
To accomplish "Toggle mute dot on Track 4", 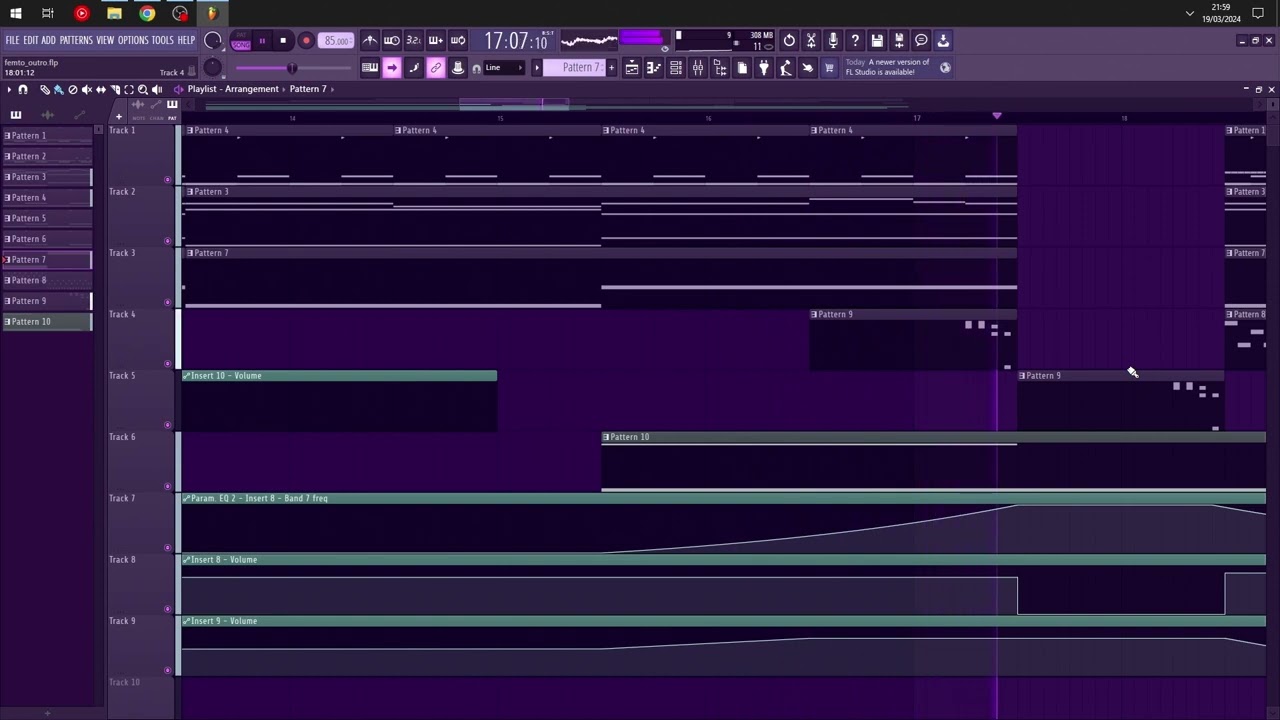I will tap(167, 363).
